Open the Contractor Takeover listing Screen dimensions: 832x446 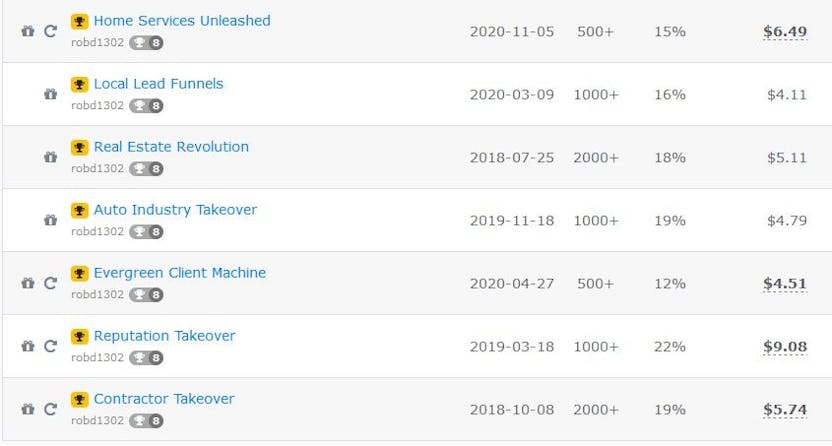[x=164, y=399]
